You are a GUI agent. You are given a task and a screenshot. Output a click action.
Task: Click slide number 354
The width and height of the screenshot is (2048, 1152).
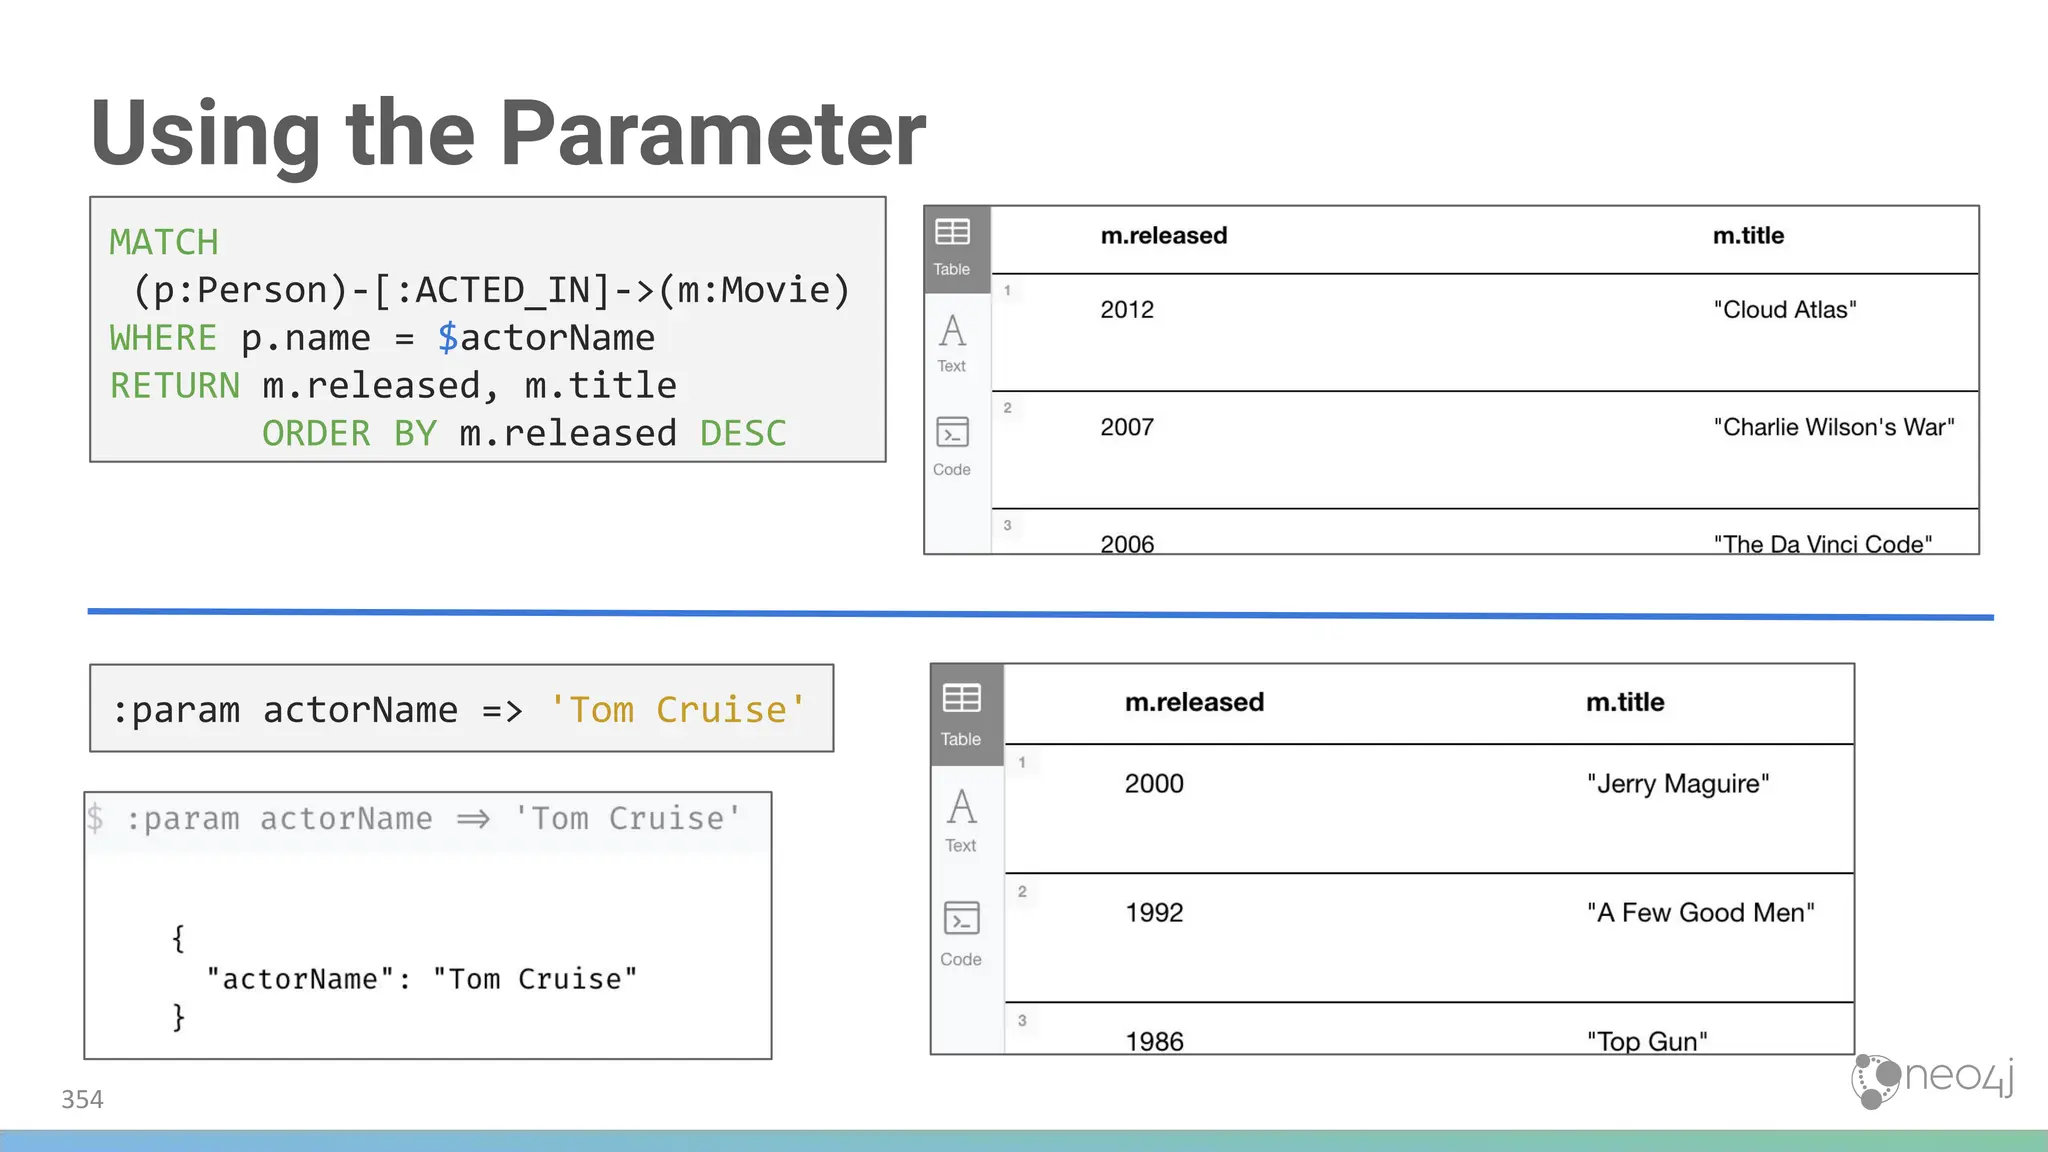pyautogui.click(x=82, y=1099)
